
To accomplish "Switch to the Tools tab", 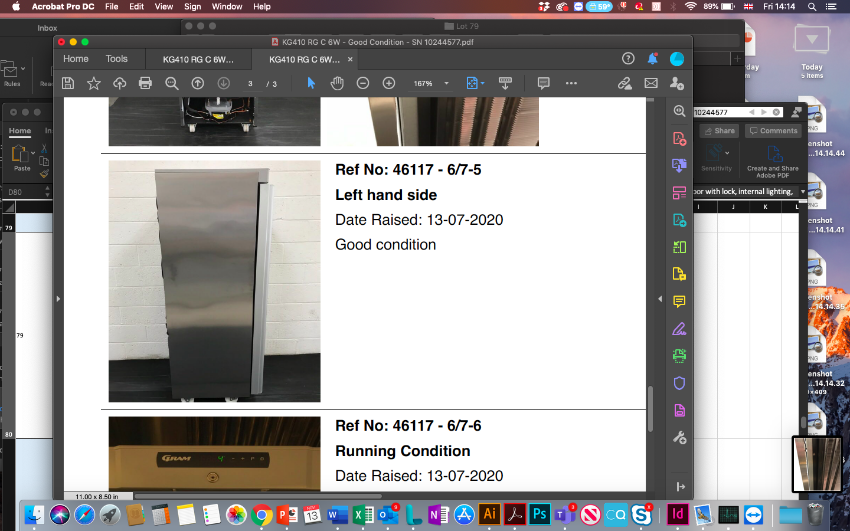I will pos(117,59).
